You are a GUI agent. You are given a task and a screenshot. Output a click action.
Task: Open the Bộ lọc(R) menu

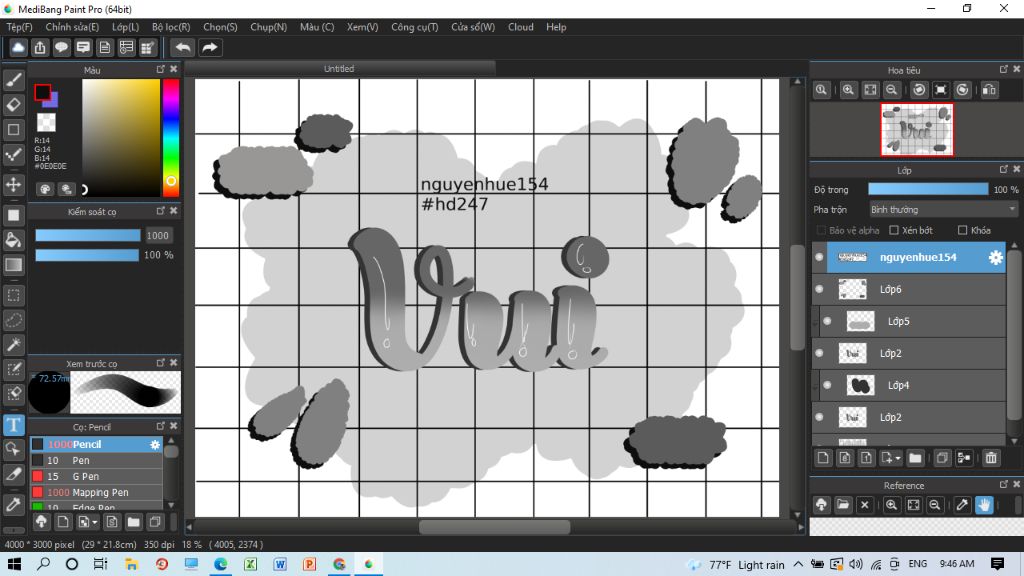coord(170,27)
